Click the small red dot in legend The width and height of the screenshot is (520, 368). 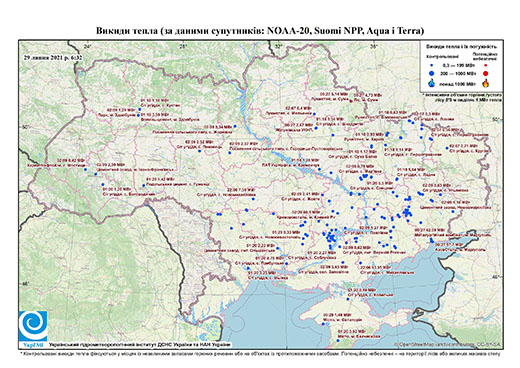pyautogui.click(x=485, y=66)
